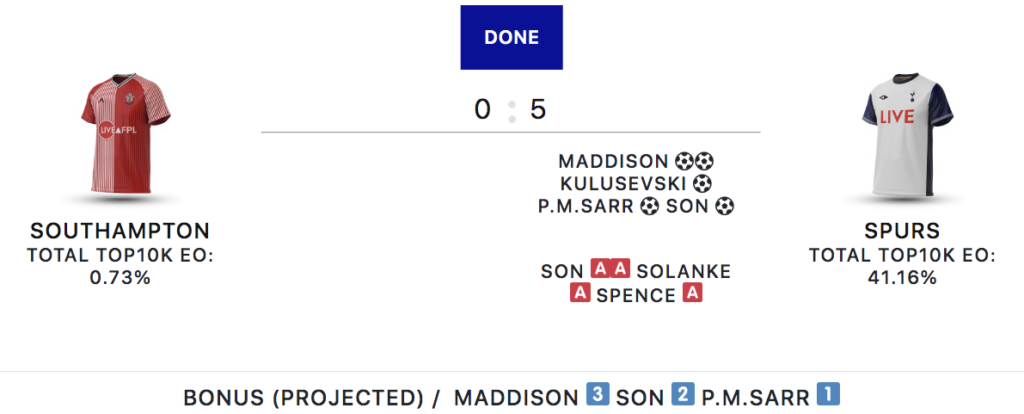Select the SPURS team name
This screenshot has width=1024, height=414.
[x=901, y=232]
